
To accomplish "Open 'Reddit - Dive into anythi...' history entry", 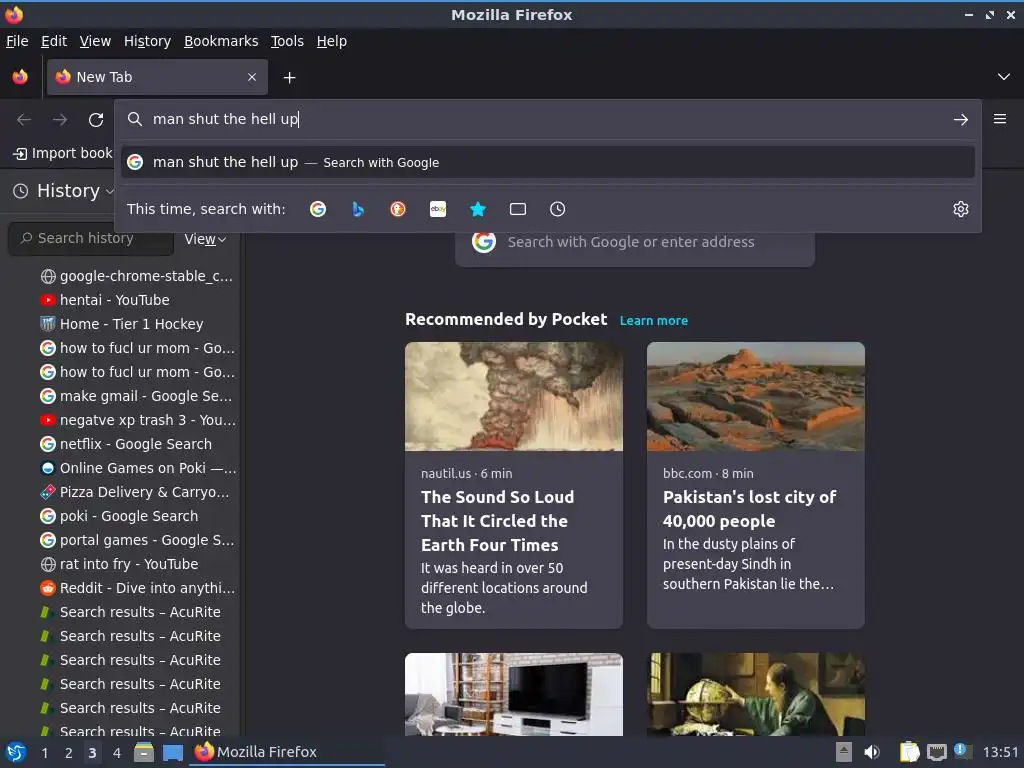I will (x=137, y=588).
